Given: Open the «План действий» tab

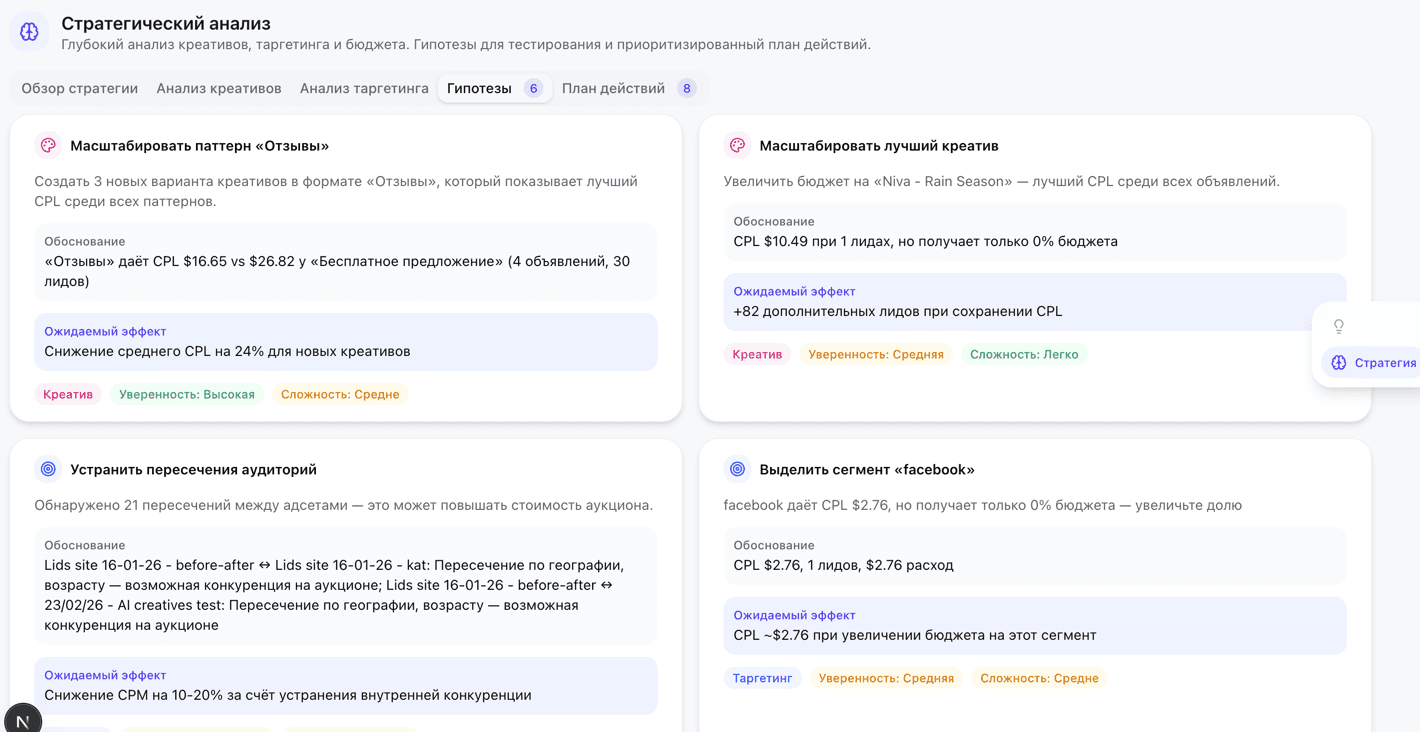Looking at the screenshot, I should 611,88.
